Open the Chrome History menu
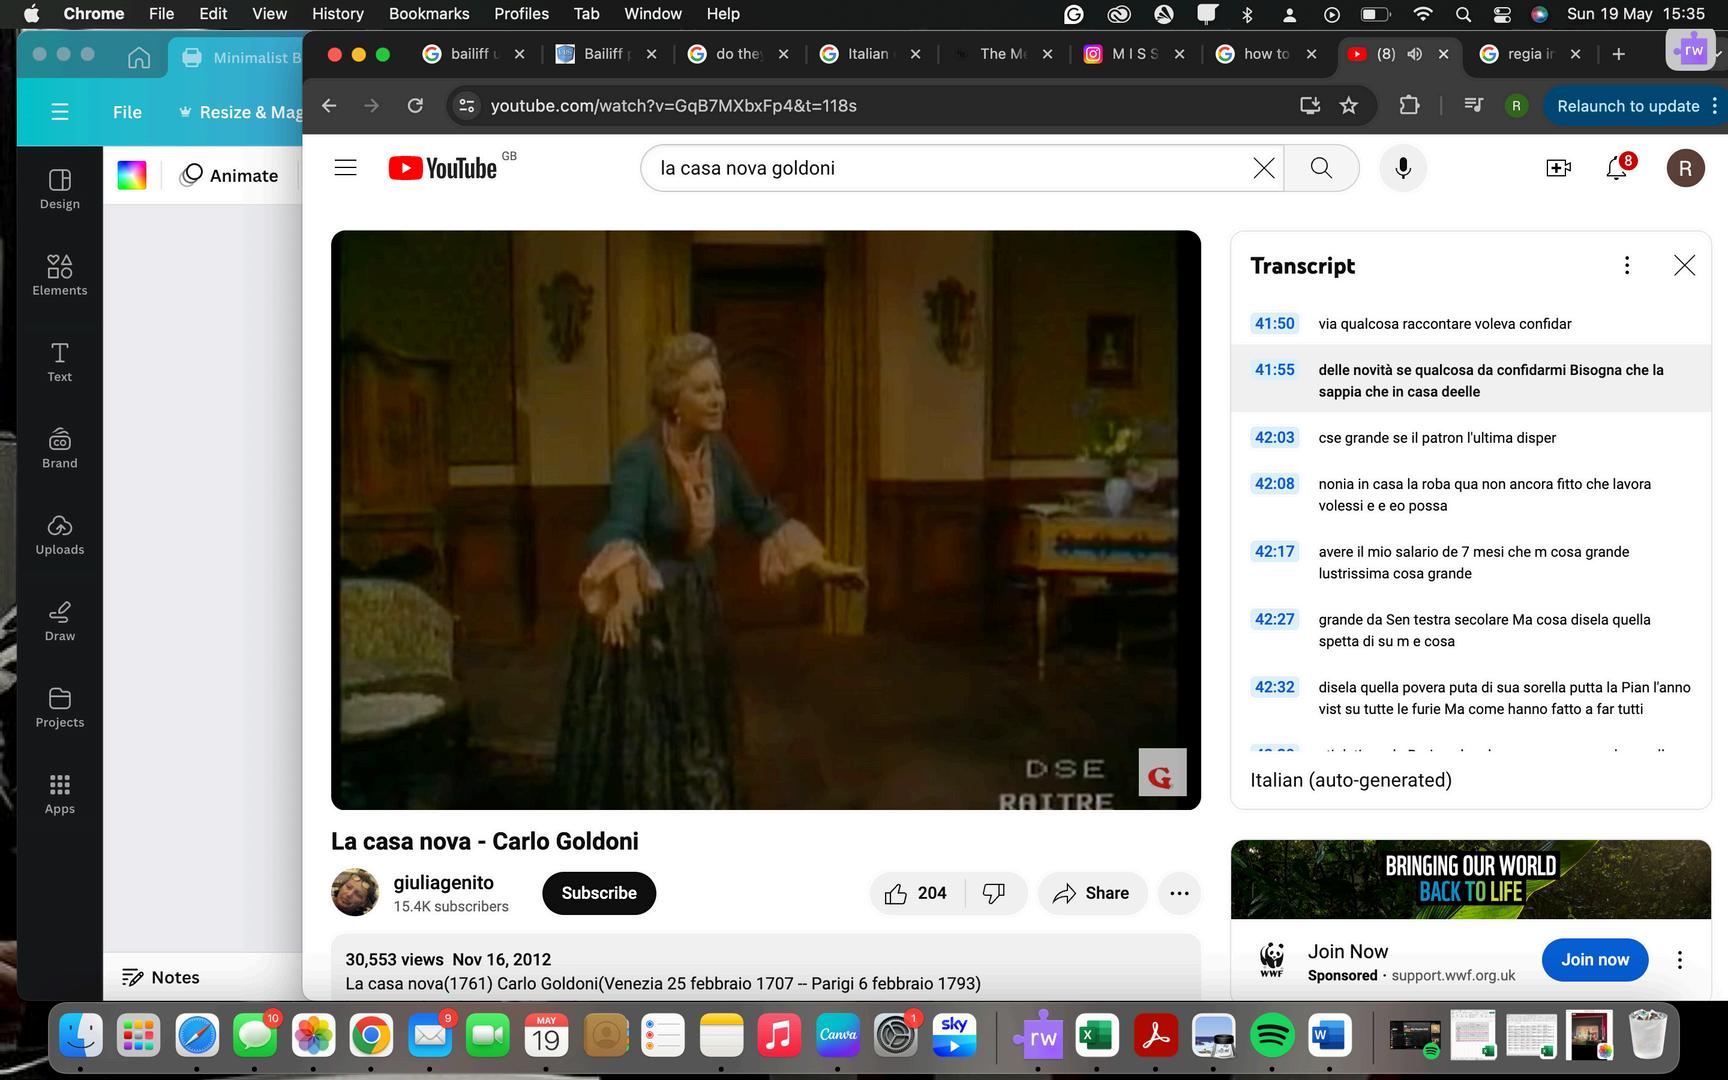 point(337,14)
